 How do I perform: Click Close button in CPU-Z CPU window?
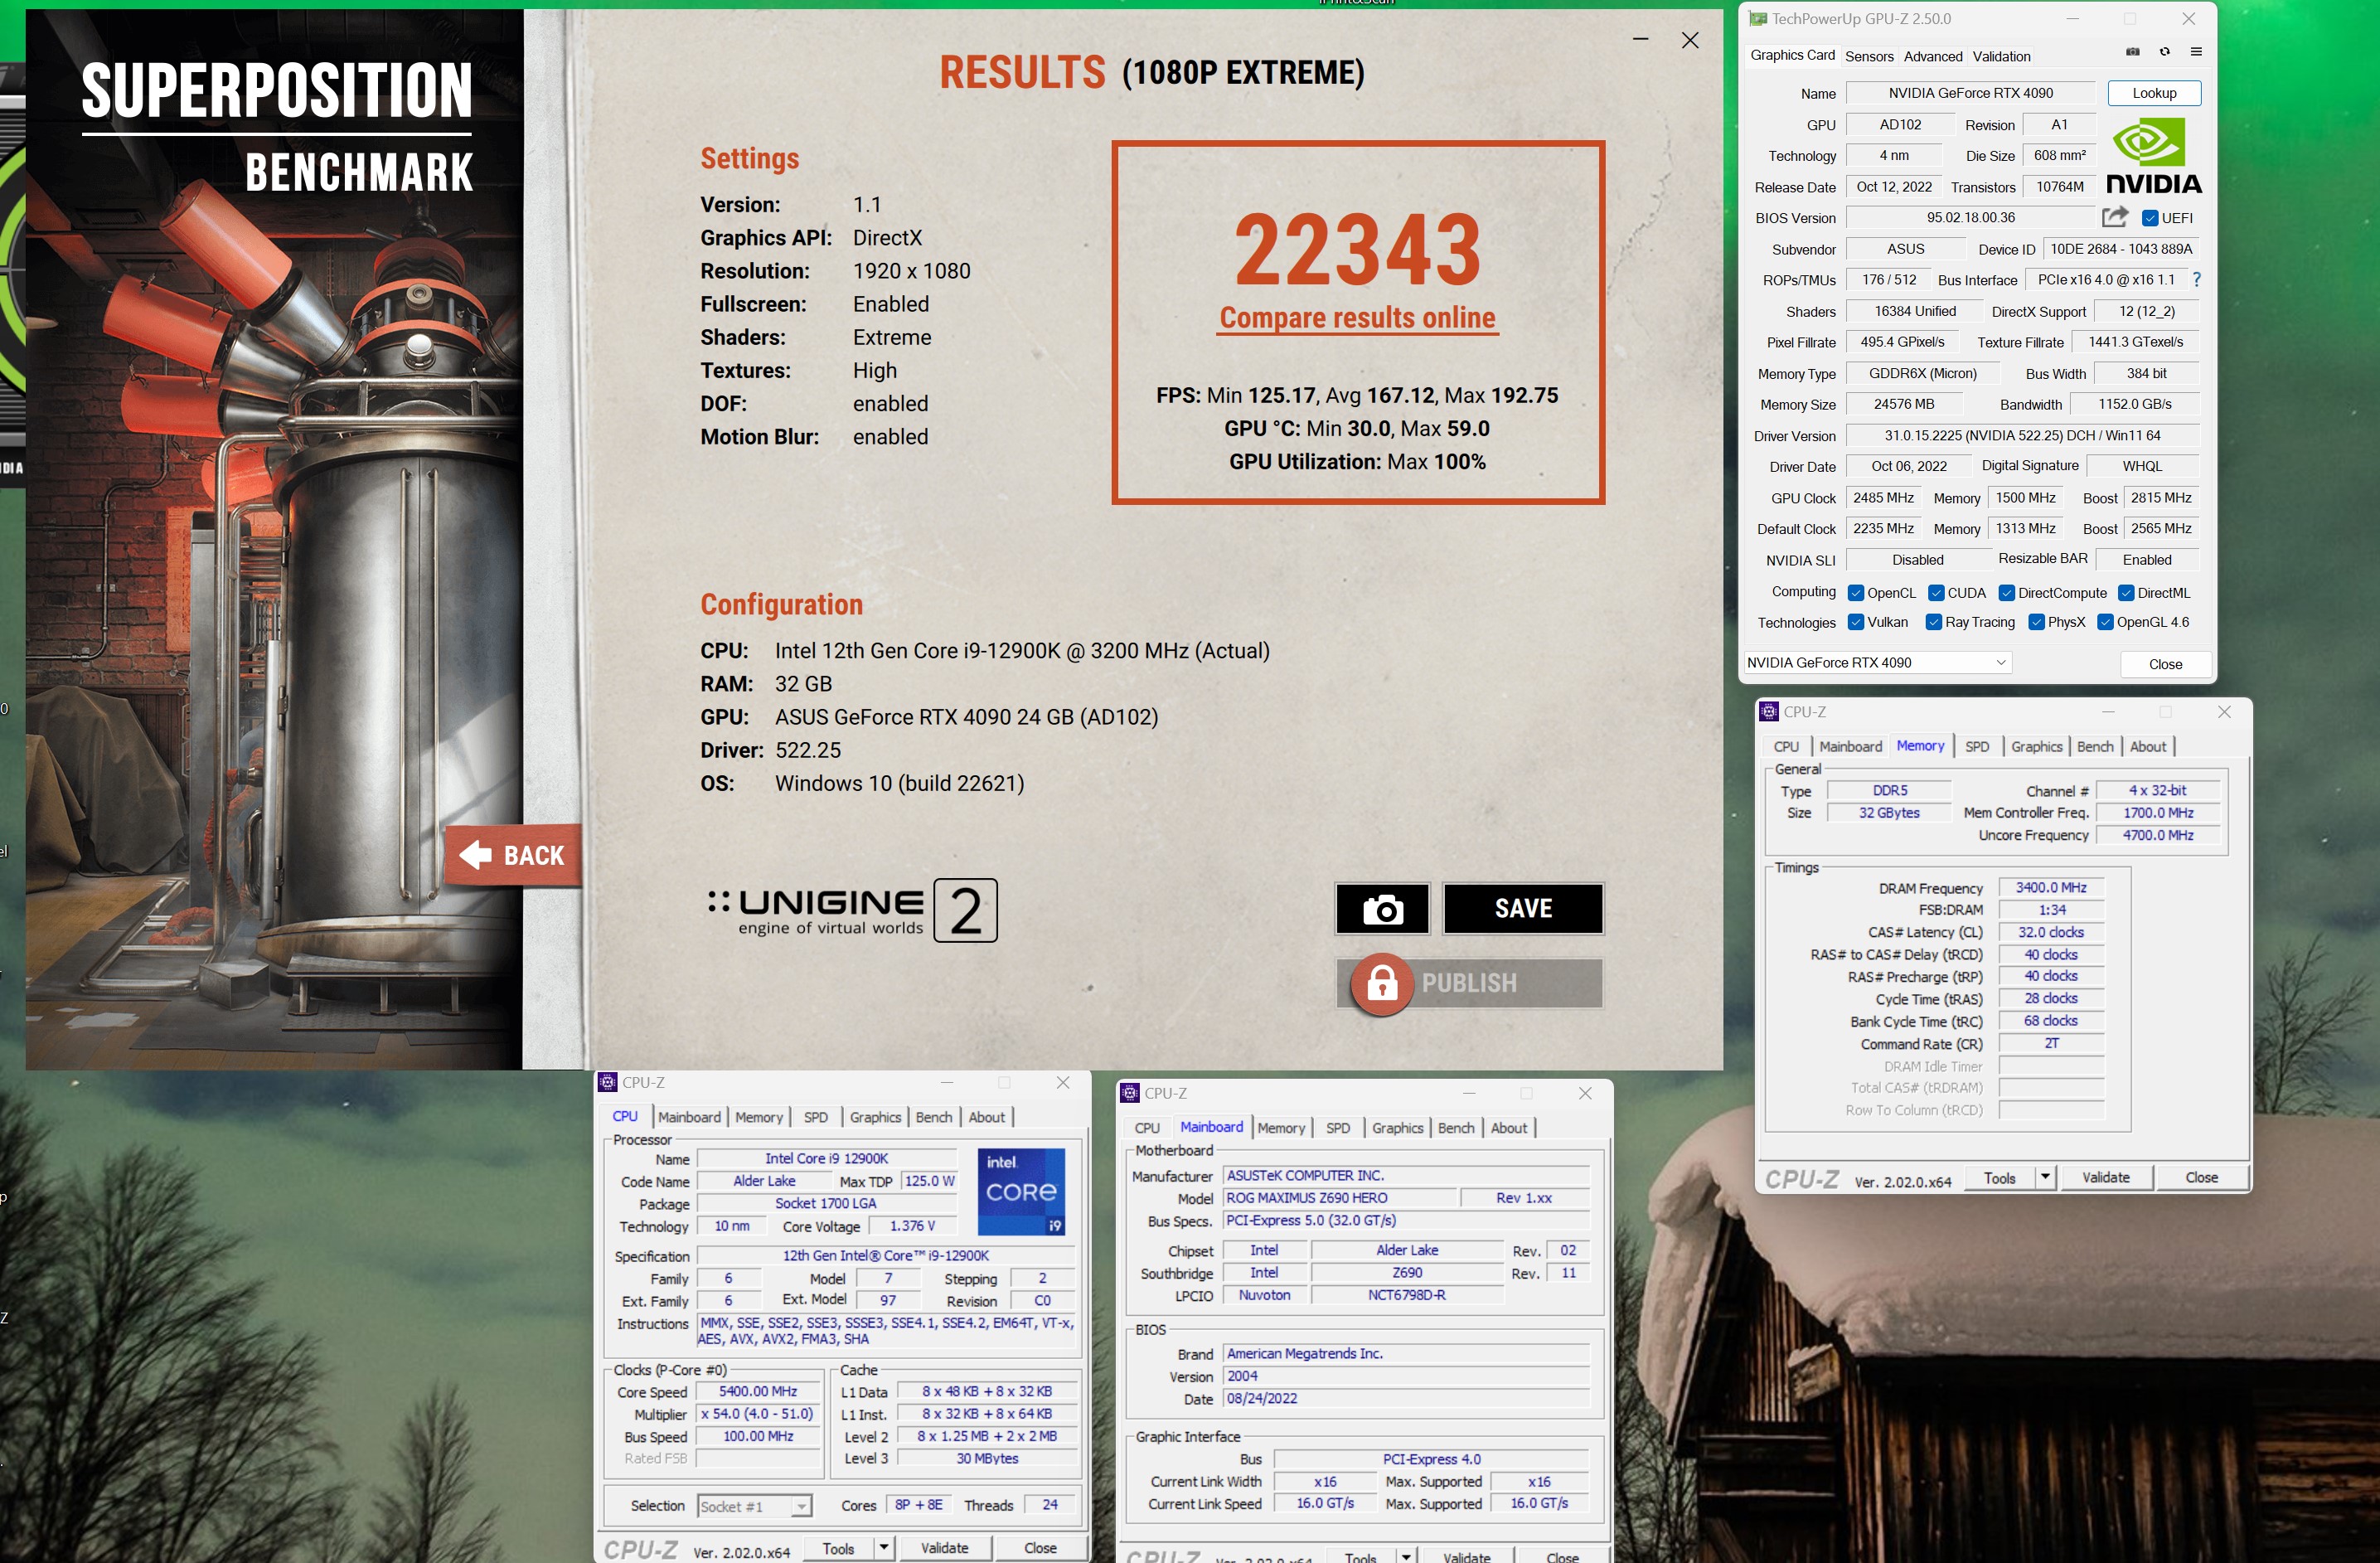click(1040, 1548)
